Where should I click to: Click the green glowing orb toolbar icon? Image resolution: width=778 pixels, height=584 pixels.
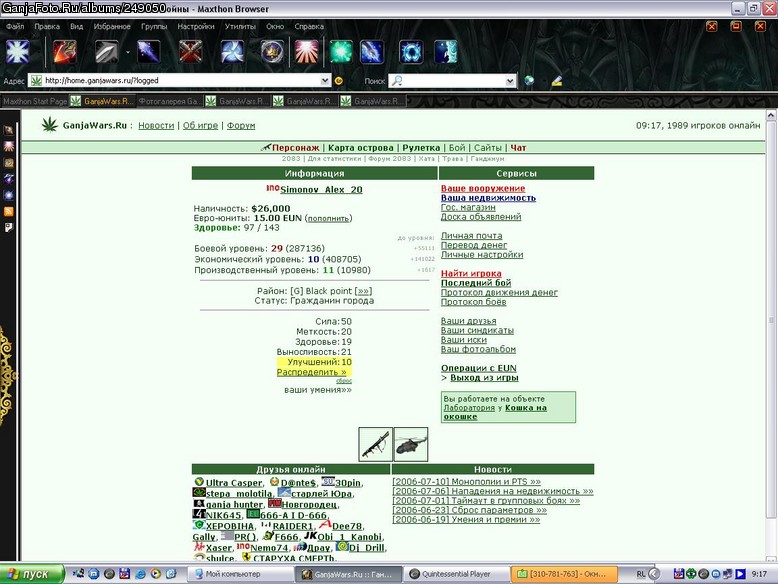pos(341,52)
